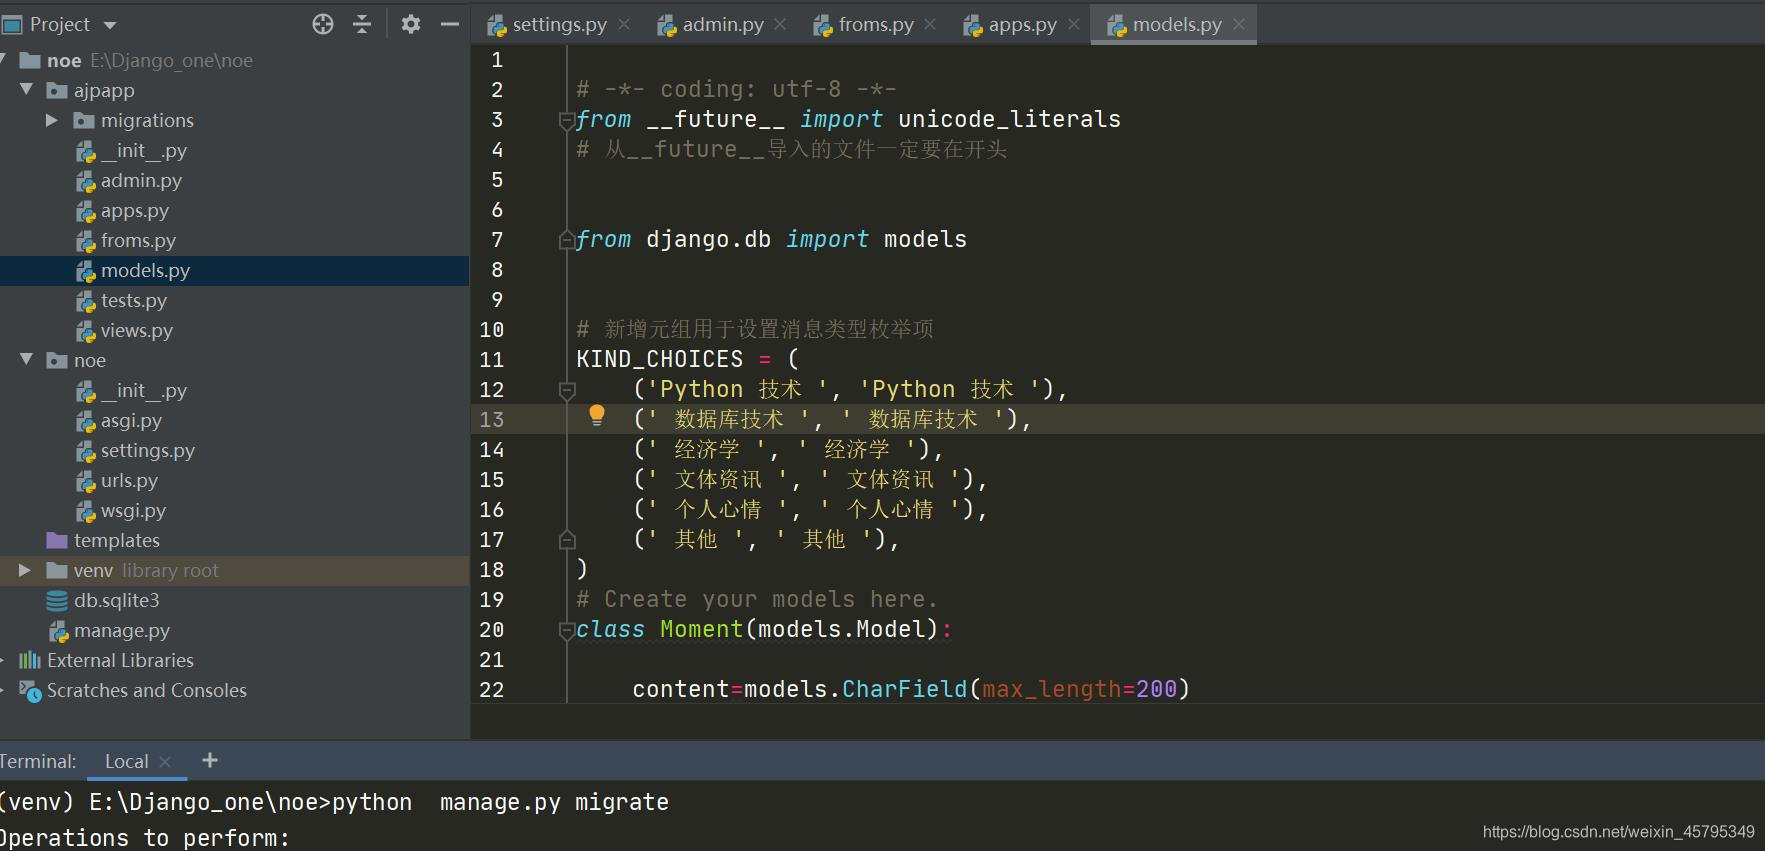Click line number 20 in gutter

click(x=492, y=630)
